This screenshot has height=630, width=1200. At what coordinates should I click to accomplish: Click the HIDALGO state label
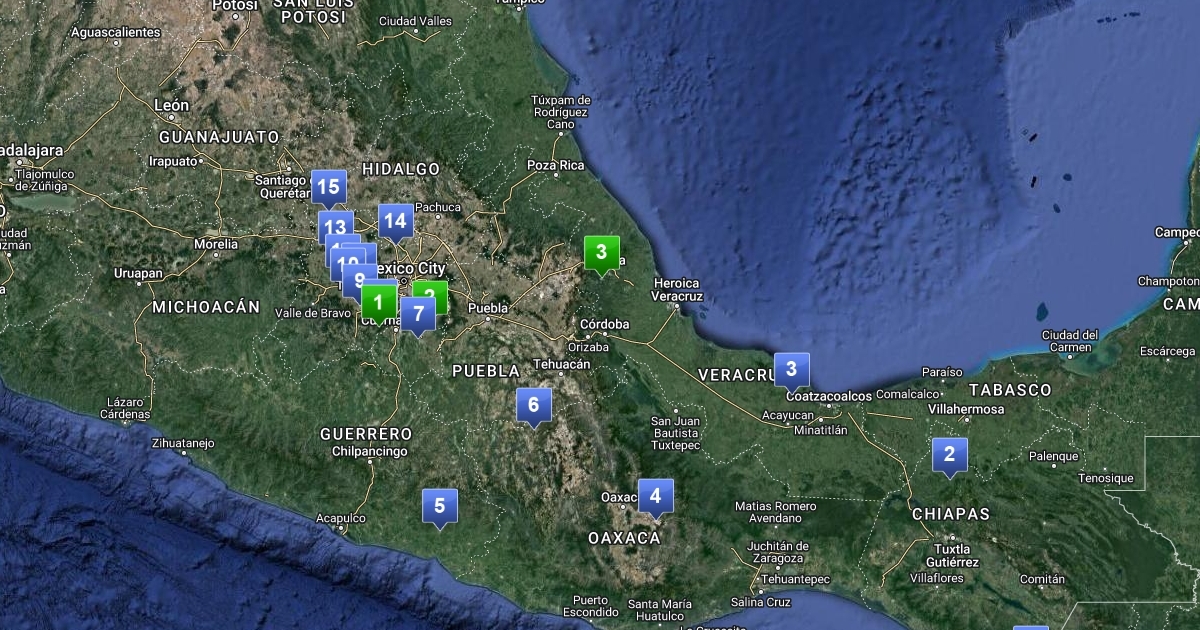click(401, 169)
